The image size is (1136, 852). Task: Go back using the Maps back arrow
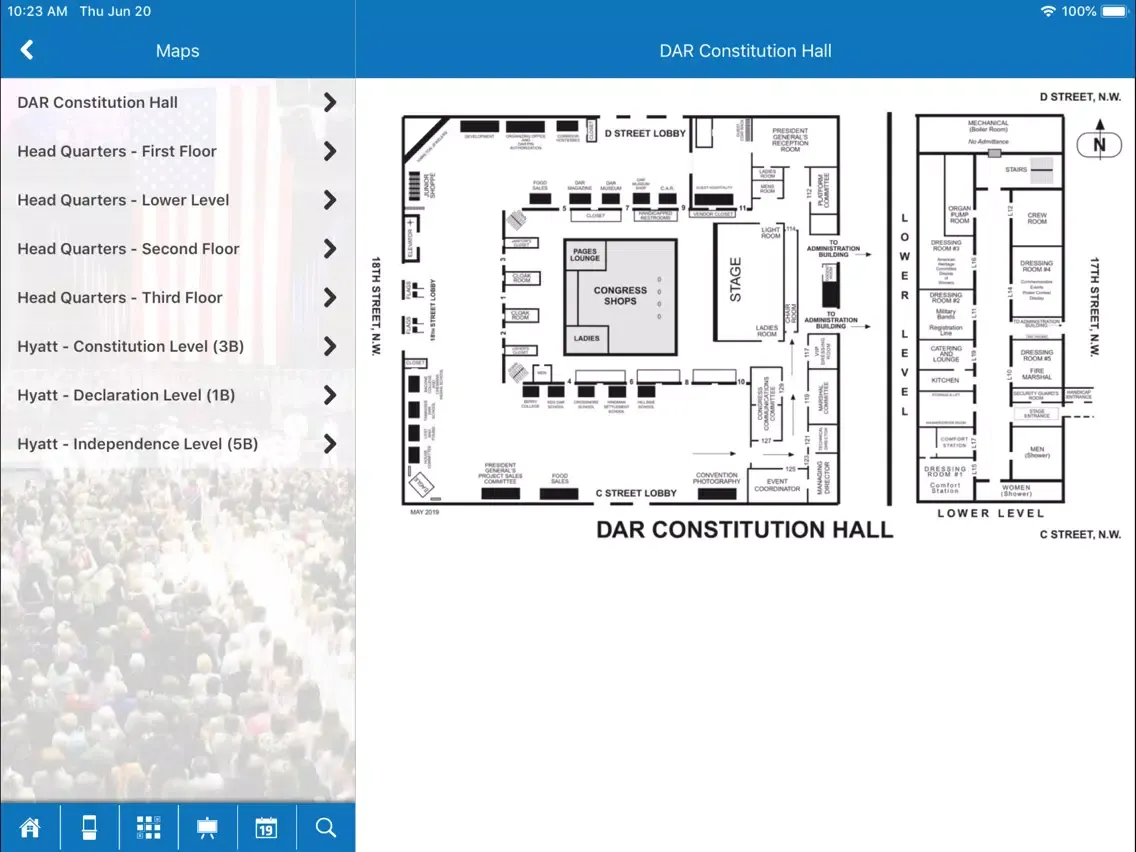point(27,50)
